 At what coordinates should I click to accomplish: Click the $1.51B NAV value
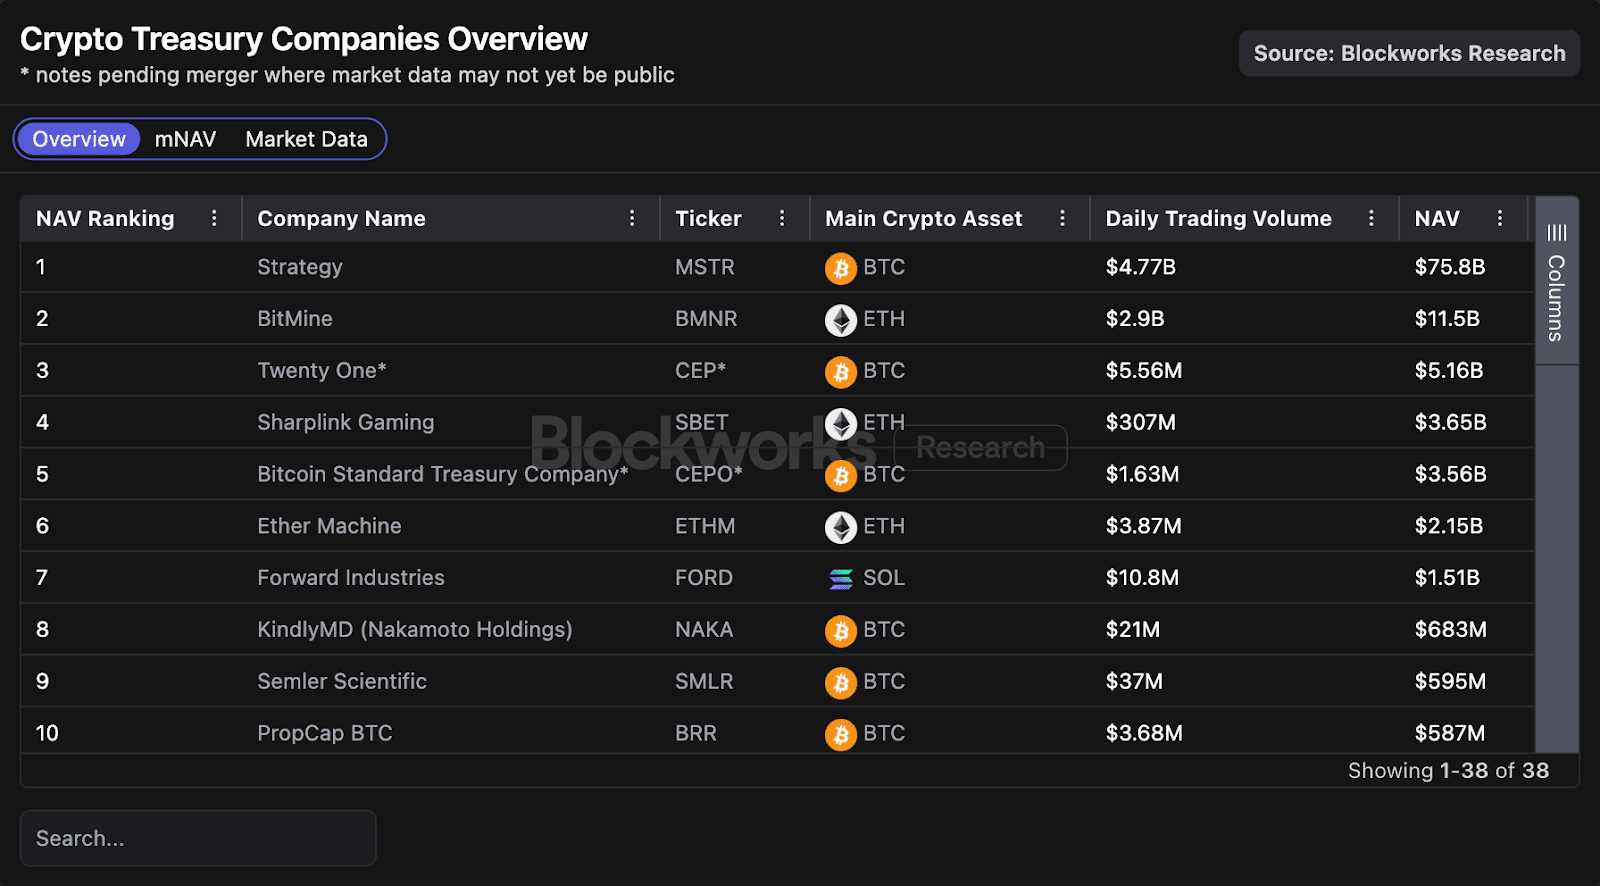coord(1447,578)
